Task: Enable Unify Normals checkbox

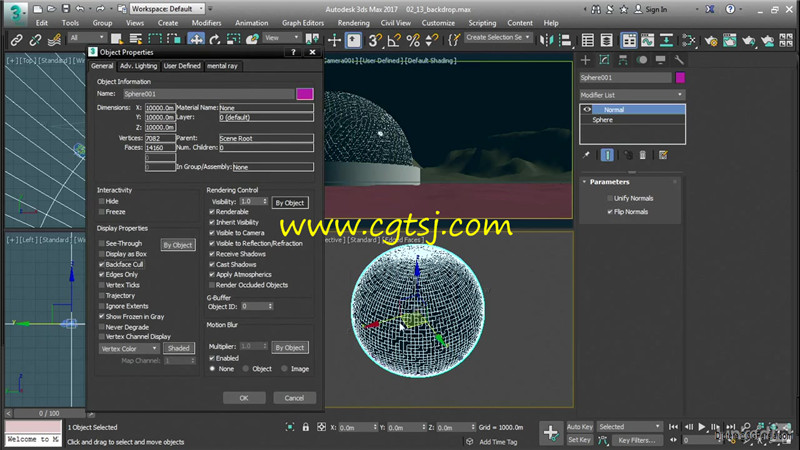Action: 610,198
